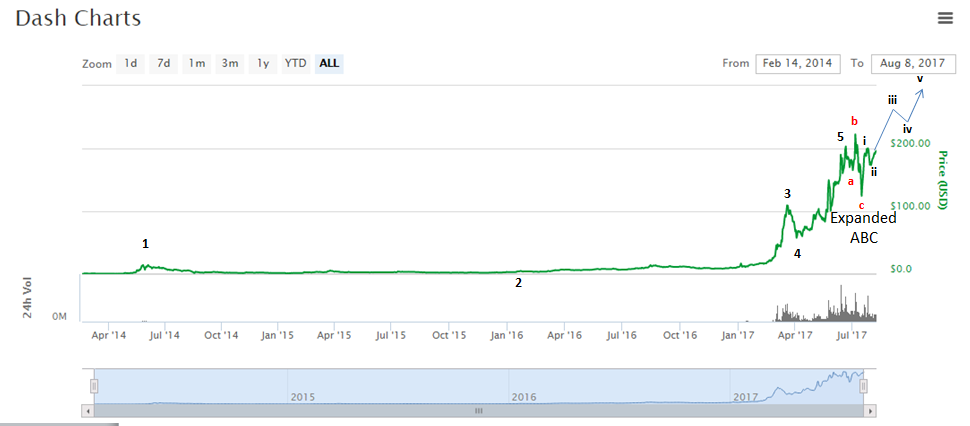Click the Dash Charts heading
This screenshot has width=970, height=426.
click(x=78, y=19)
